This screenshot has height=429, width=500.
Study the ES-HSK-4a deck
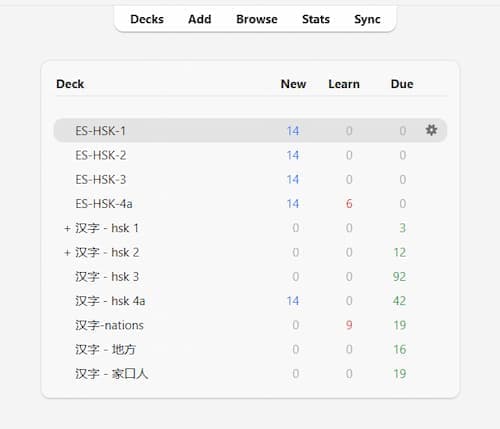click(104, 204)
